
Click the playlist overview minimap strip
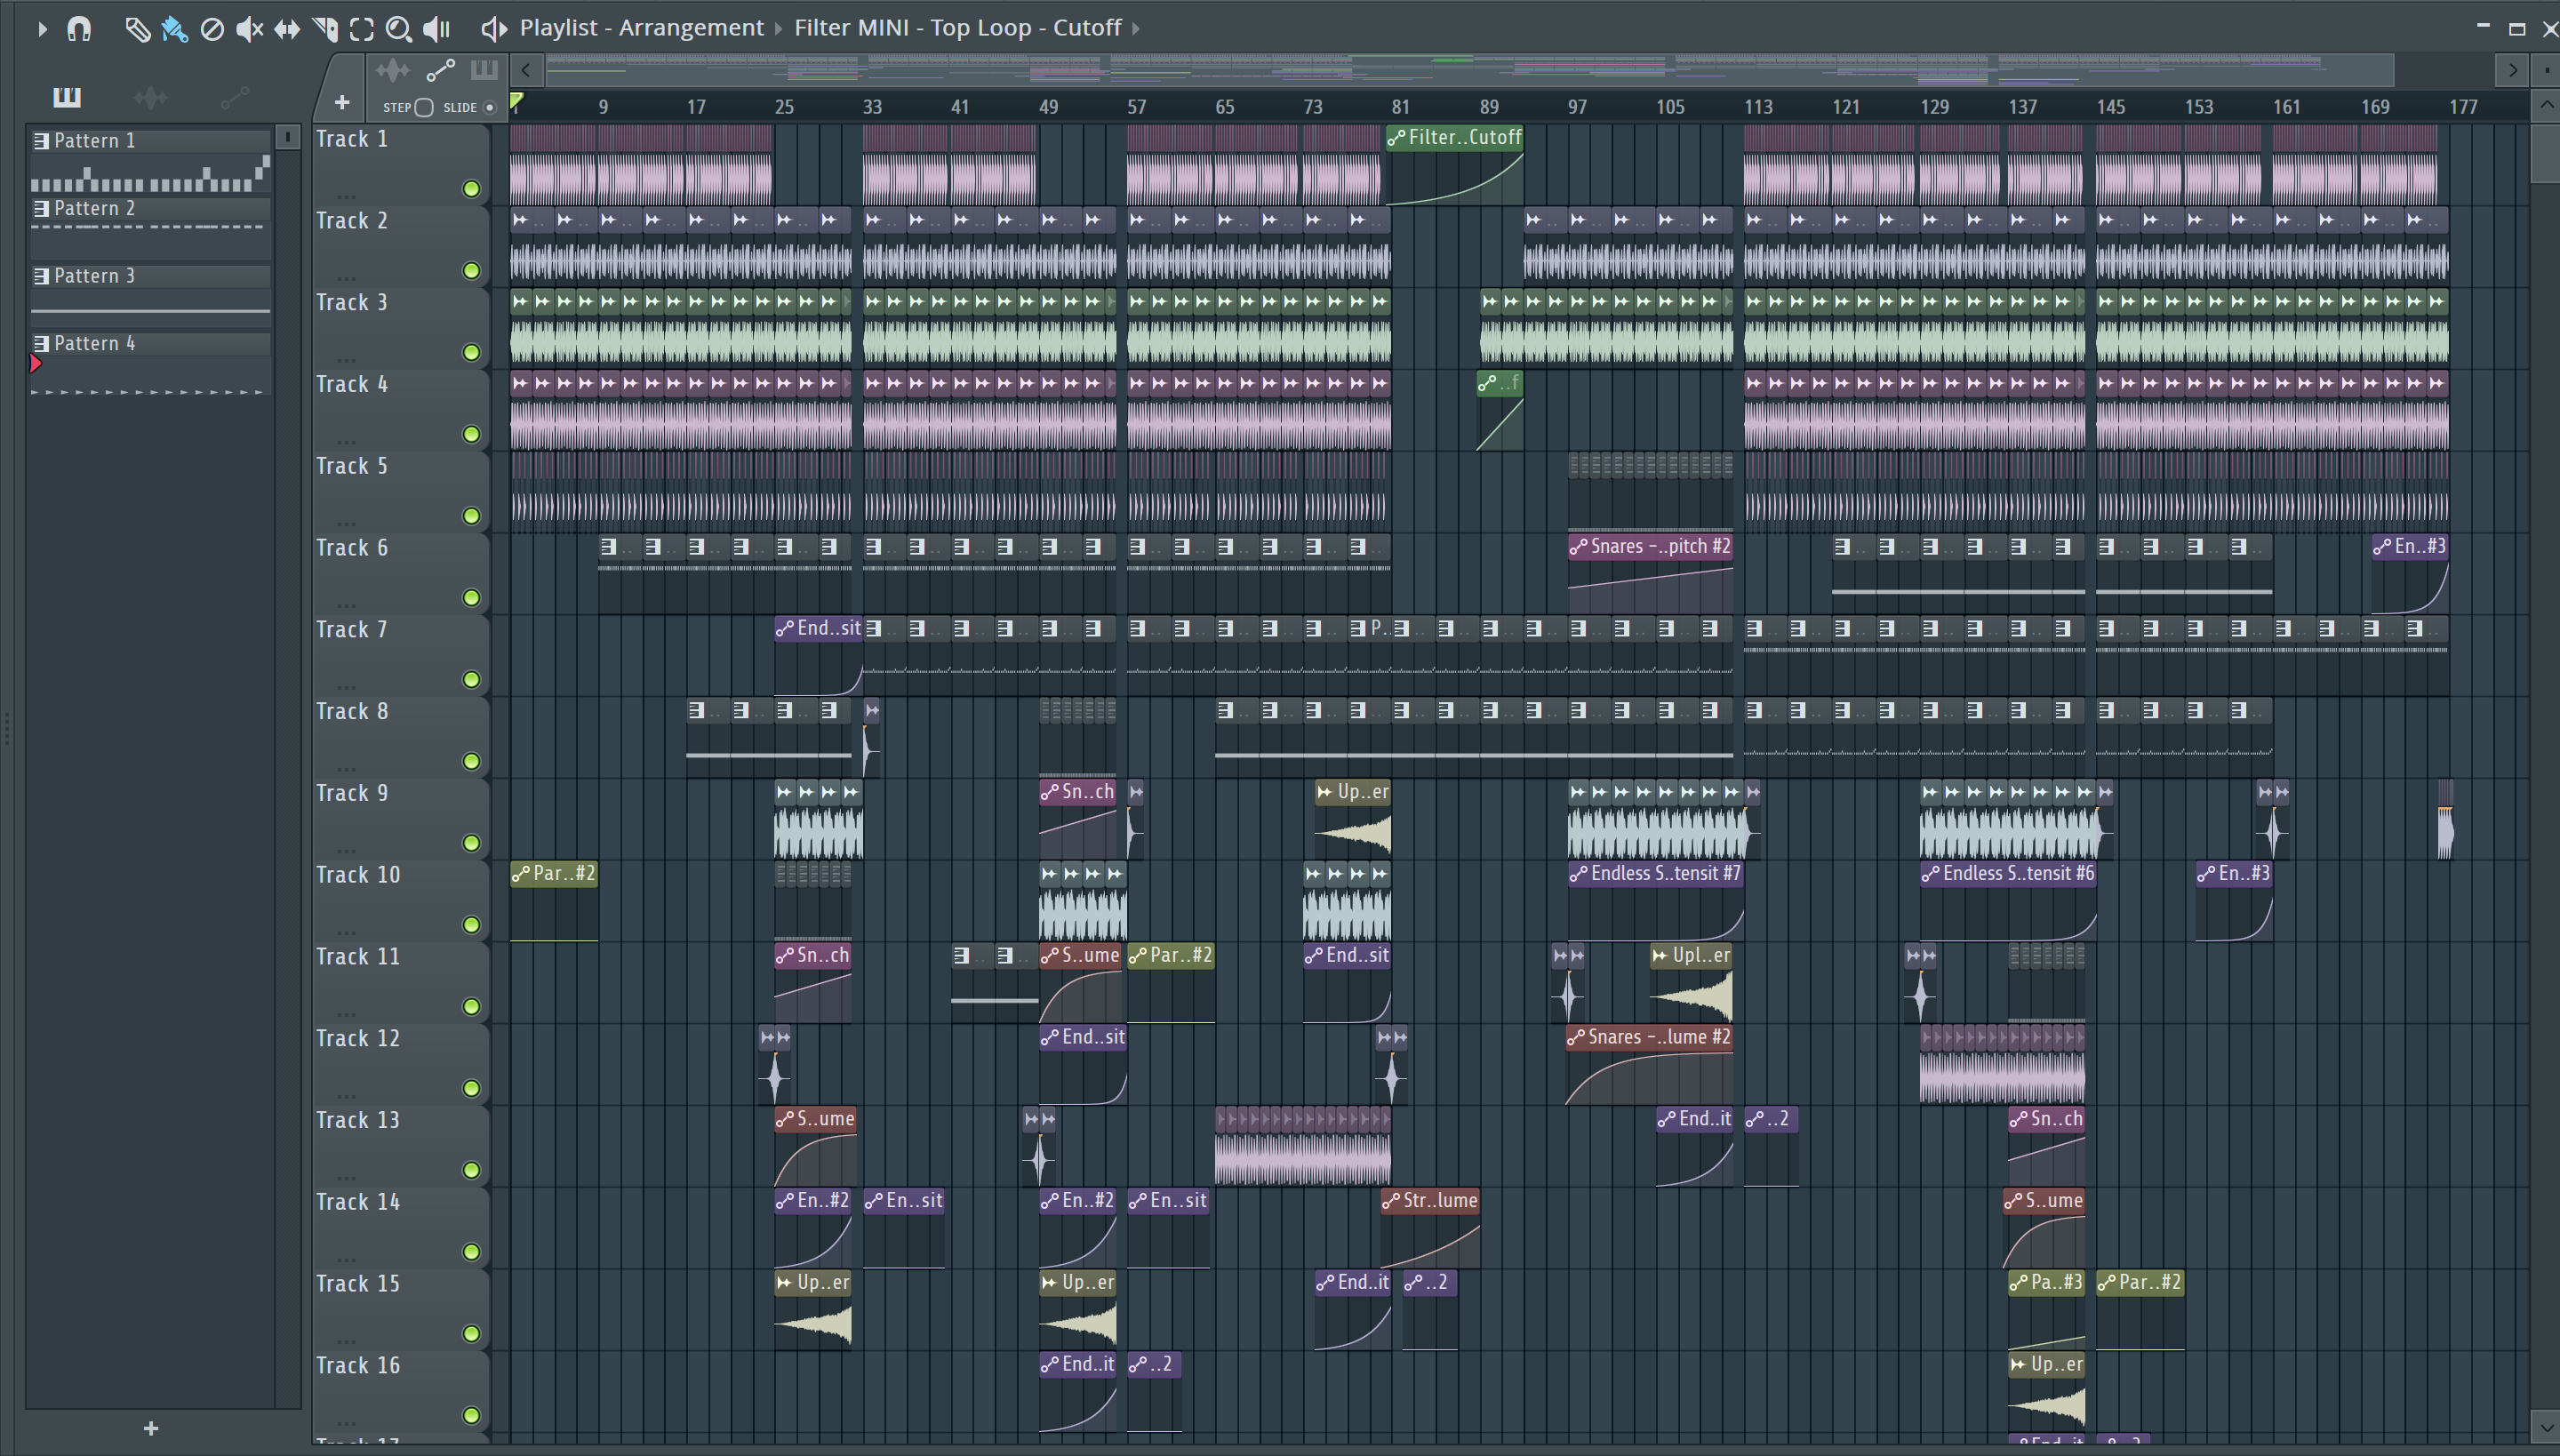tap(1469, 70)
